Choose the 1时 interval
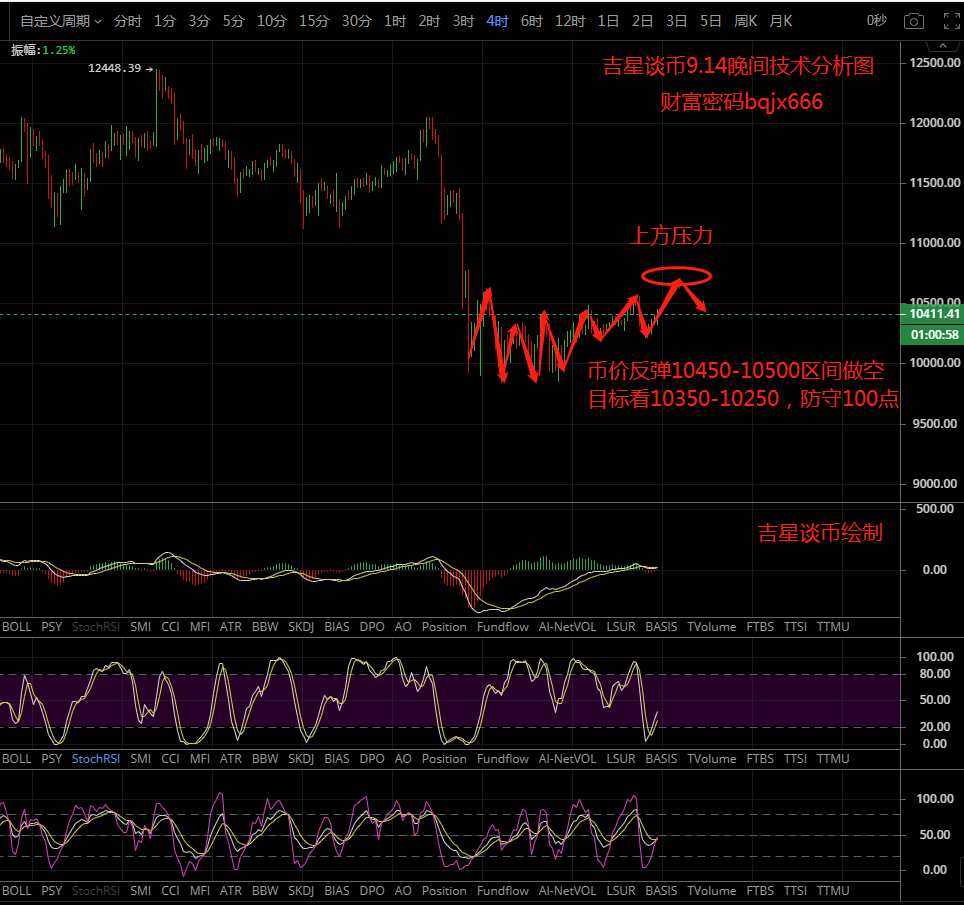 coord(395,21)
